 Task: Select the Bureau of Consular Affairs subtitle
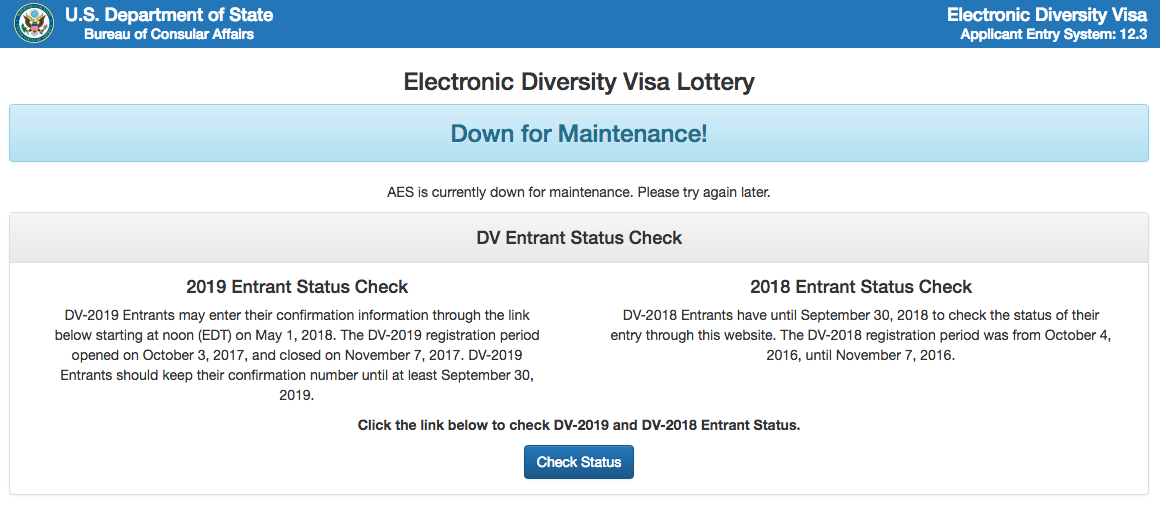169,35
